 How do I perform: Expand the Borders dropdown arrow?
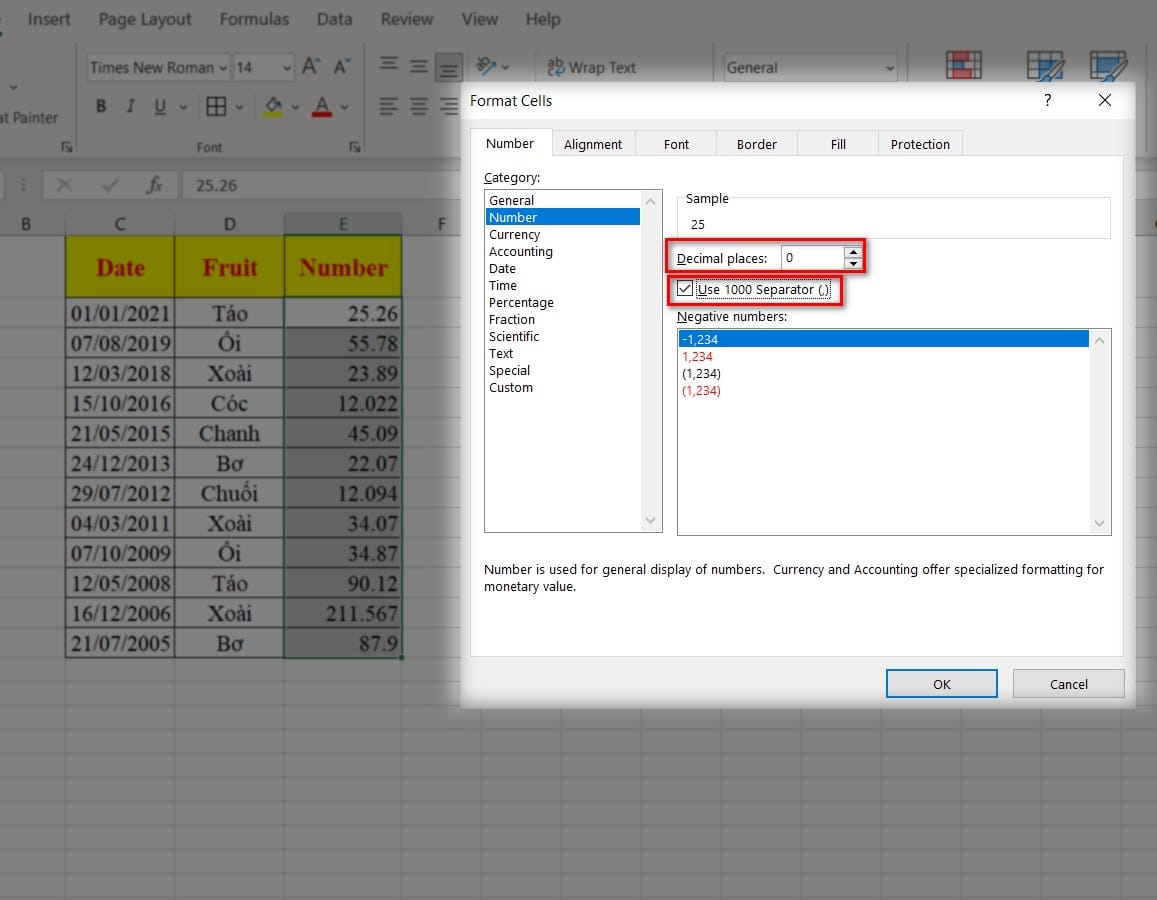click(x=239, y=107)
